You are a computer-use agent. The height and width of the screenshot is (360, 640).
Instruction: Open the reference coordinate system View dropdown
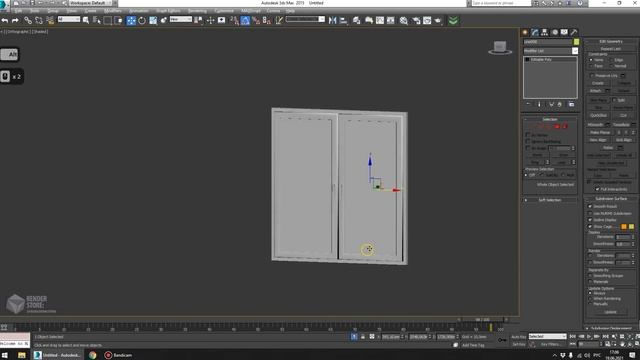pos(180,19)
